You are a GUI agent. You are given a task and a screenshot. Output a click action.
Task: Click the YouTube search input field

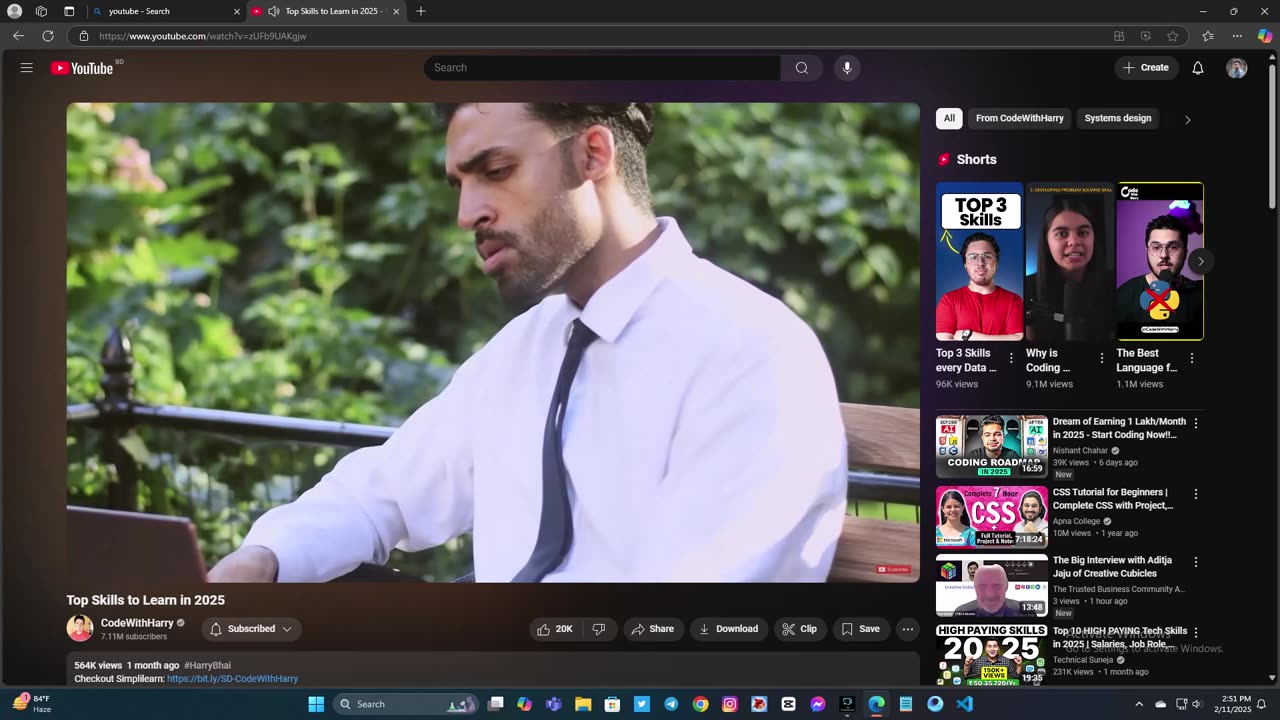coord(602,68)
